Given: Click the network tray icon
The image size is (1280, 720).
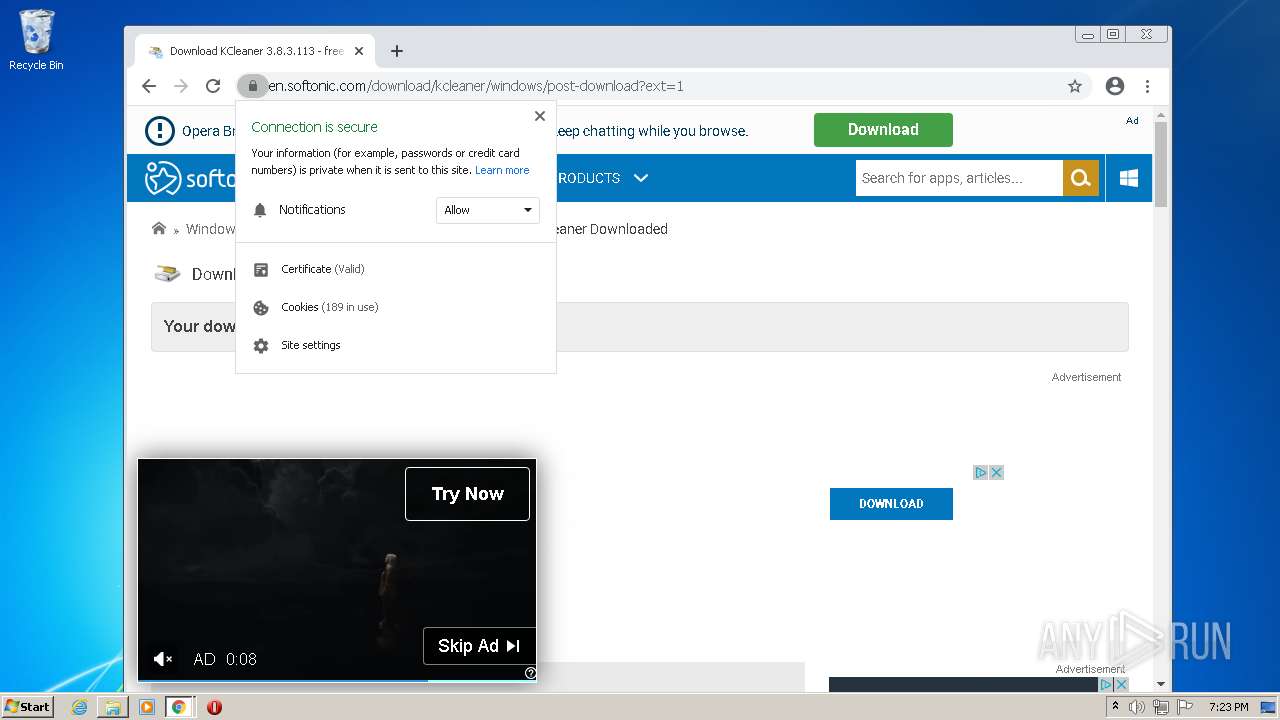Looking at the screenshot, I should point(1161,707).
